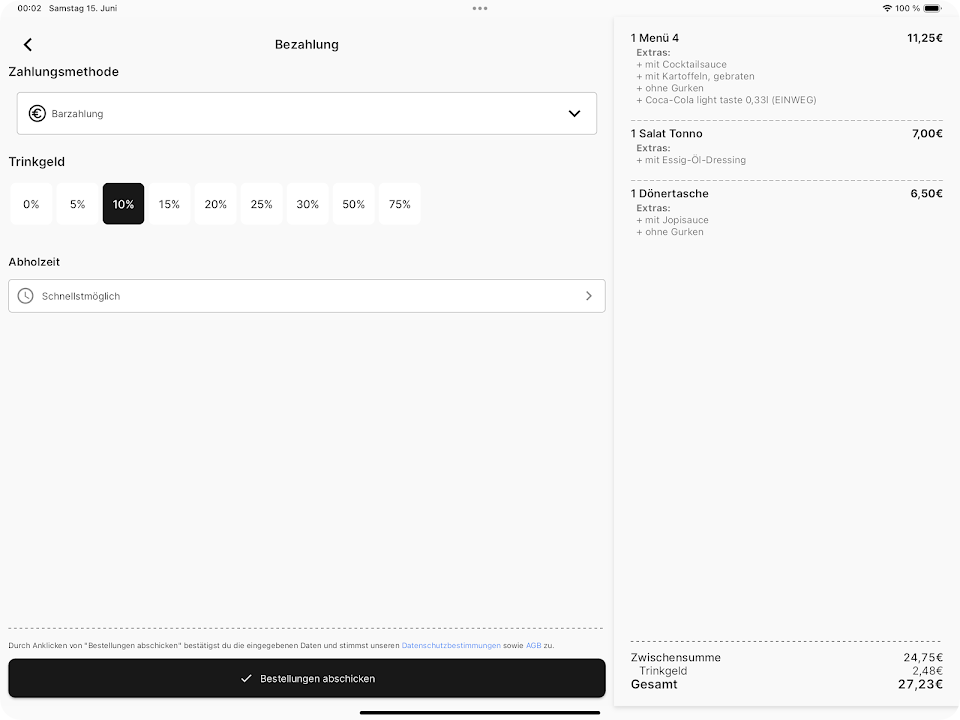Screen dimensions: 960x720
Task: Click the clock icon in Abholzeit
Action: (26, 296)
